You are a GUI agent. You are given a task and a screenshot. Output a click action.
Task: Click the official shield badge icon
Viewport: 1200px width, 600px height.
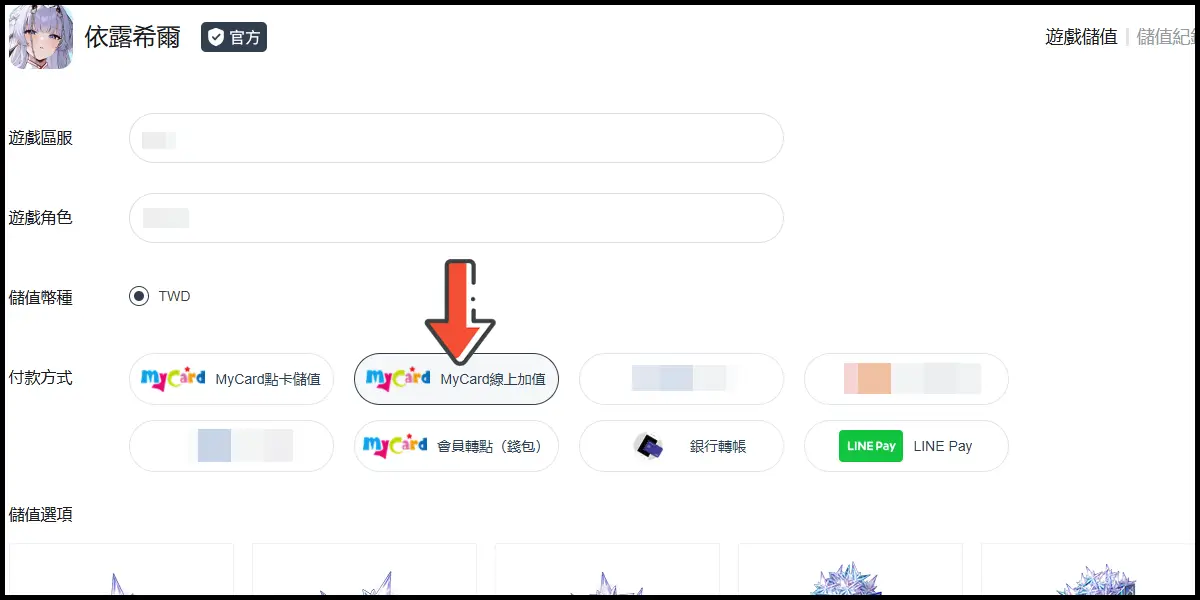pyautogui.click(x=215, y=38)
